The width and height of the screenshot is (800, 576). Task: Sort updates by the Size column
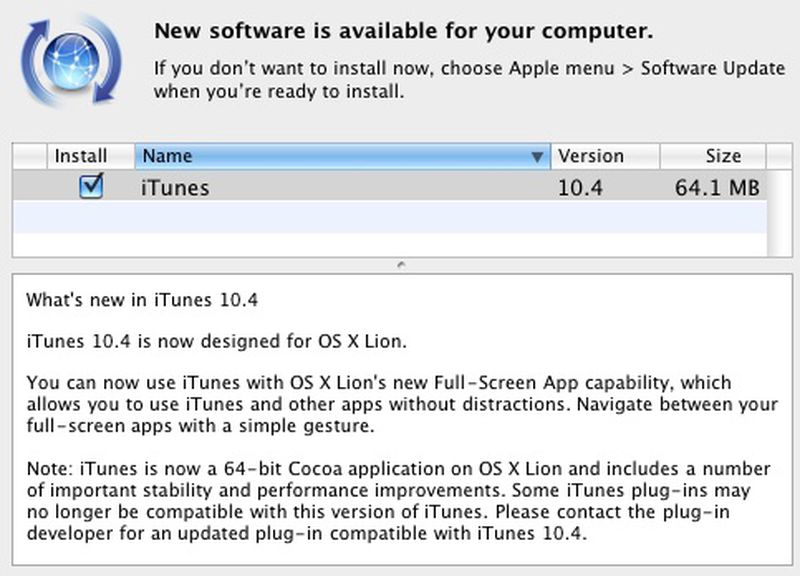722,156
